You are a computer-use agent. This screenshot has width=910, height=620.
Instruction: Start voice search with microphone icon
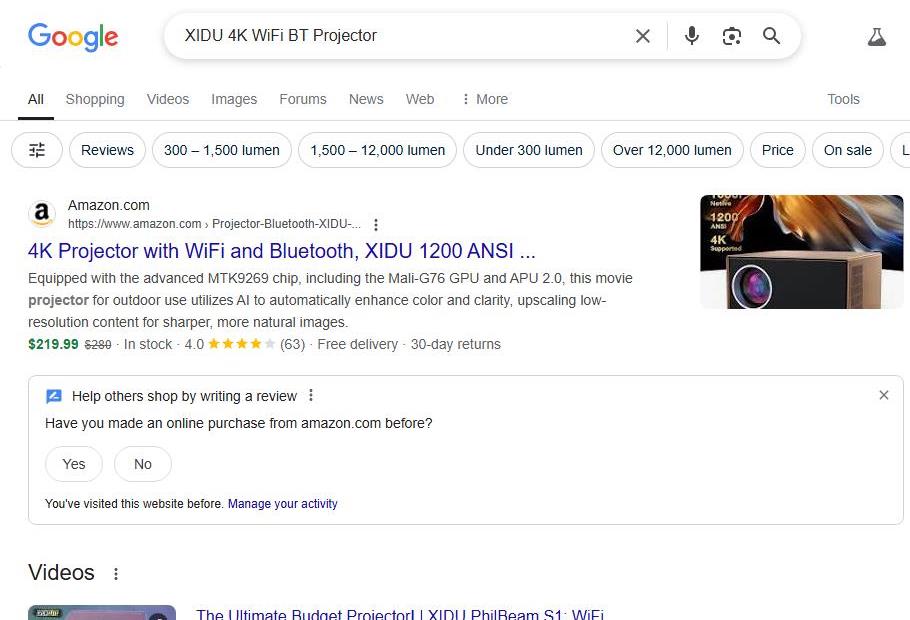pos(691,36)
